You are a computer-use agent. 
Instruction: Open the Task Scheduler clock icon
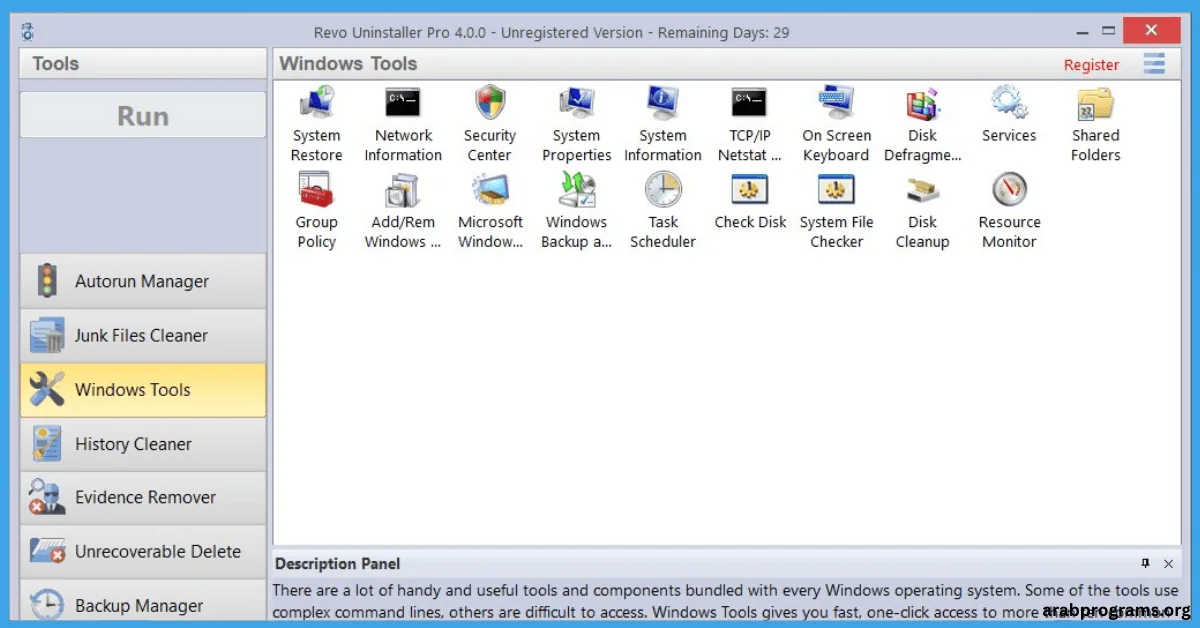(663, 190)
